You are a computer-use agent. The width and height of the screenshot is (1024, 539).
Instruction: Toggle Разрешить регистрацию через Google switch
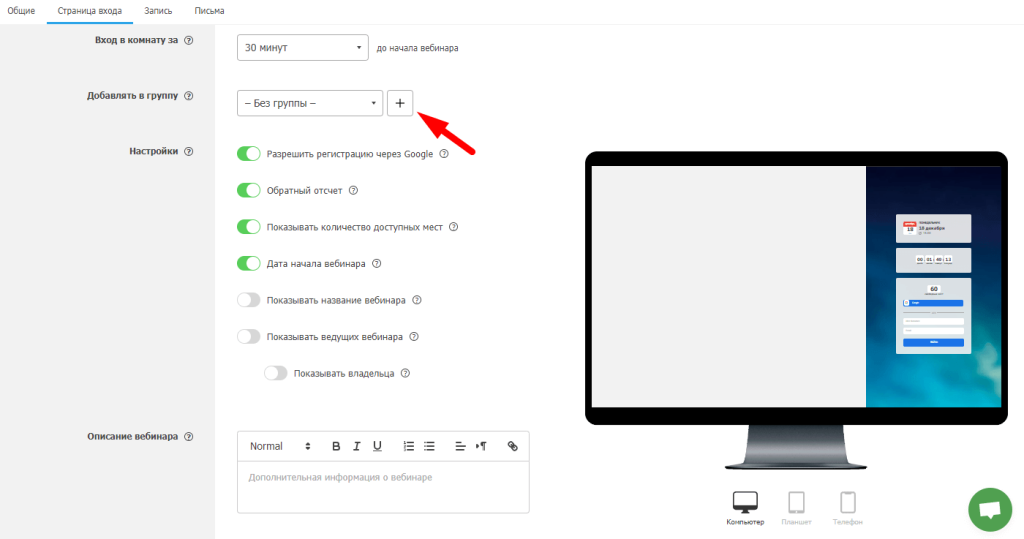tap(248, 154)
